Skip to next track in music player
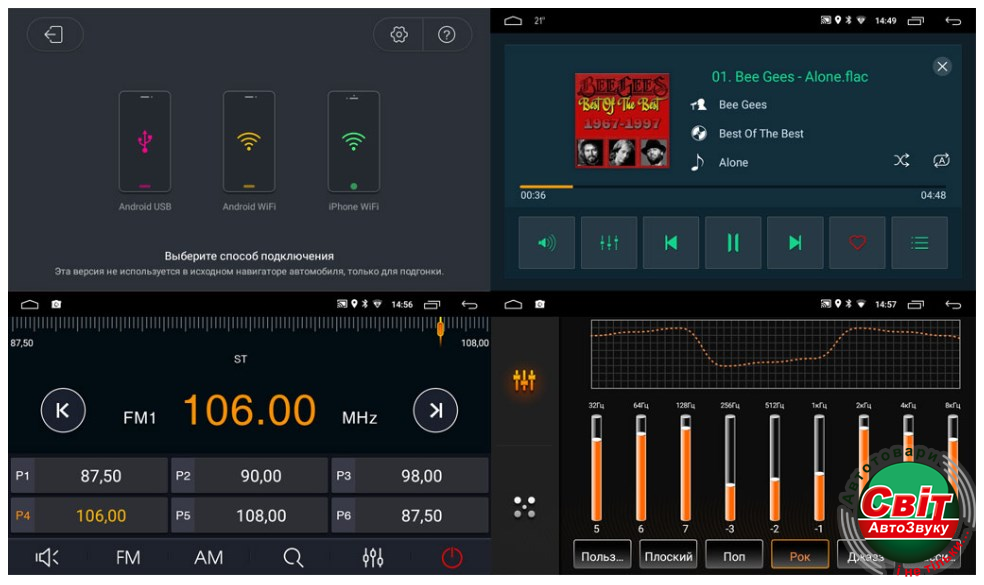The height and width of the screenshot is (585, 984). (x=795, y=243)
